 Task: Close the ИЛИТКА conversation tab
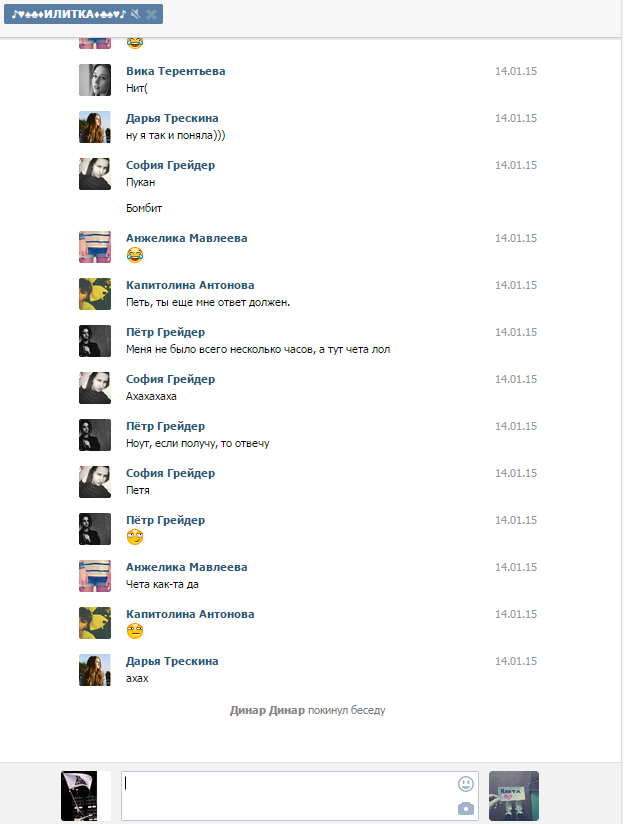[151, 14]
